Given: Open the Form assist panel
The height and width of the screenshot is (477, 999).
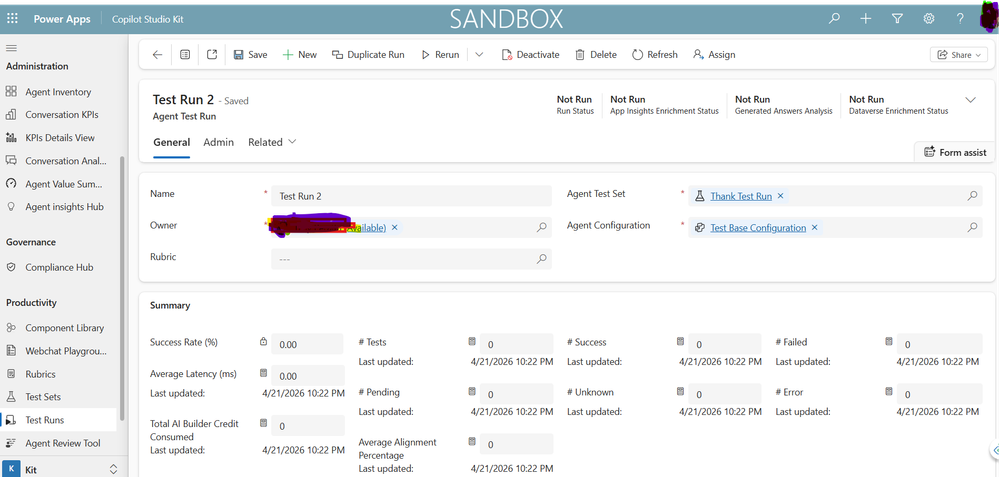Looking at the screenshot, I should pos(954,152).
